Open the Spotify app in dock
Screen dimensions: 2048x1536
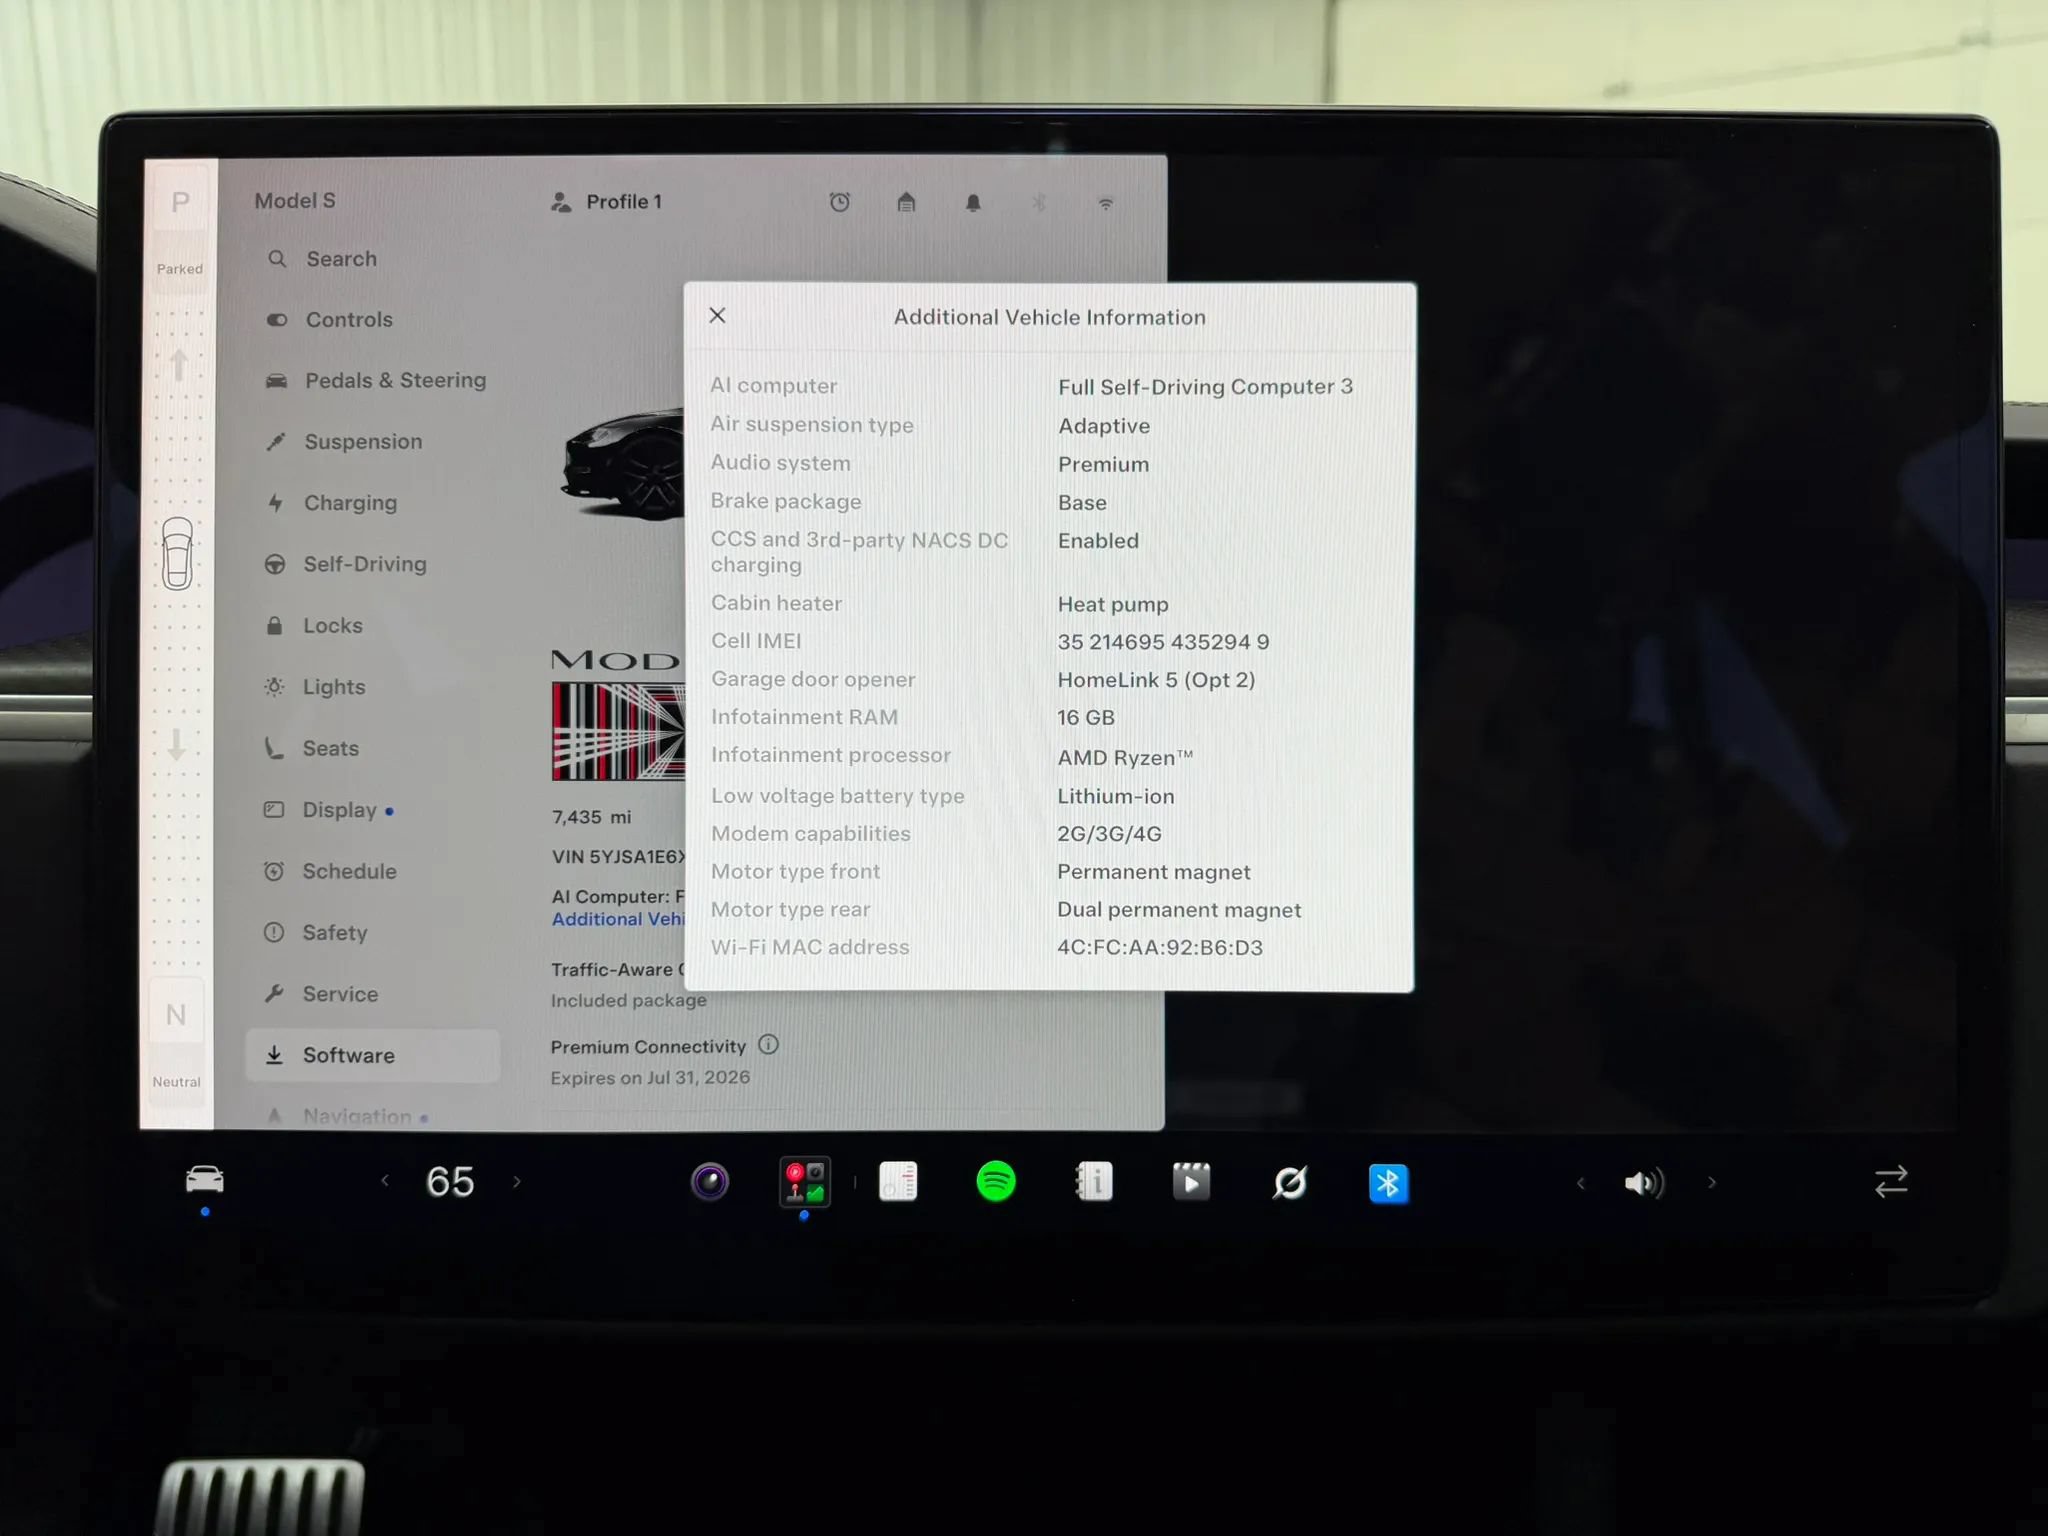pos(995,1182)
